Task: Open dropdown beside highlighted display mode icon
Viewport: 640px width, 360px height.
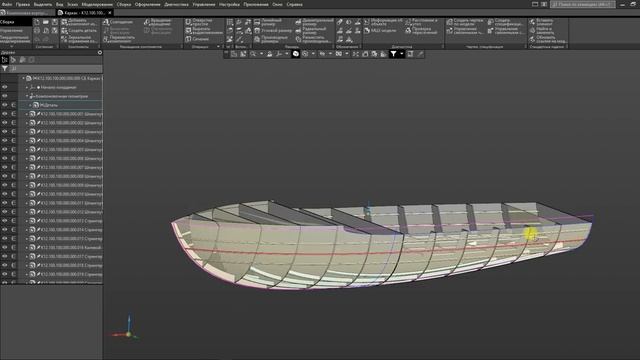Action: pos(313,54)
